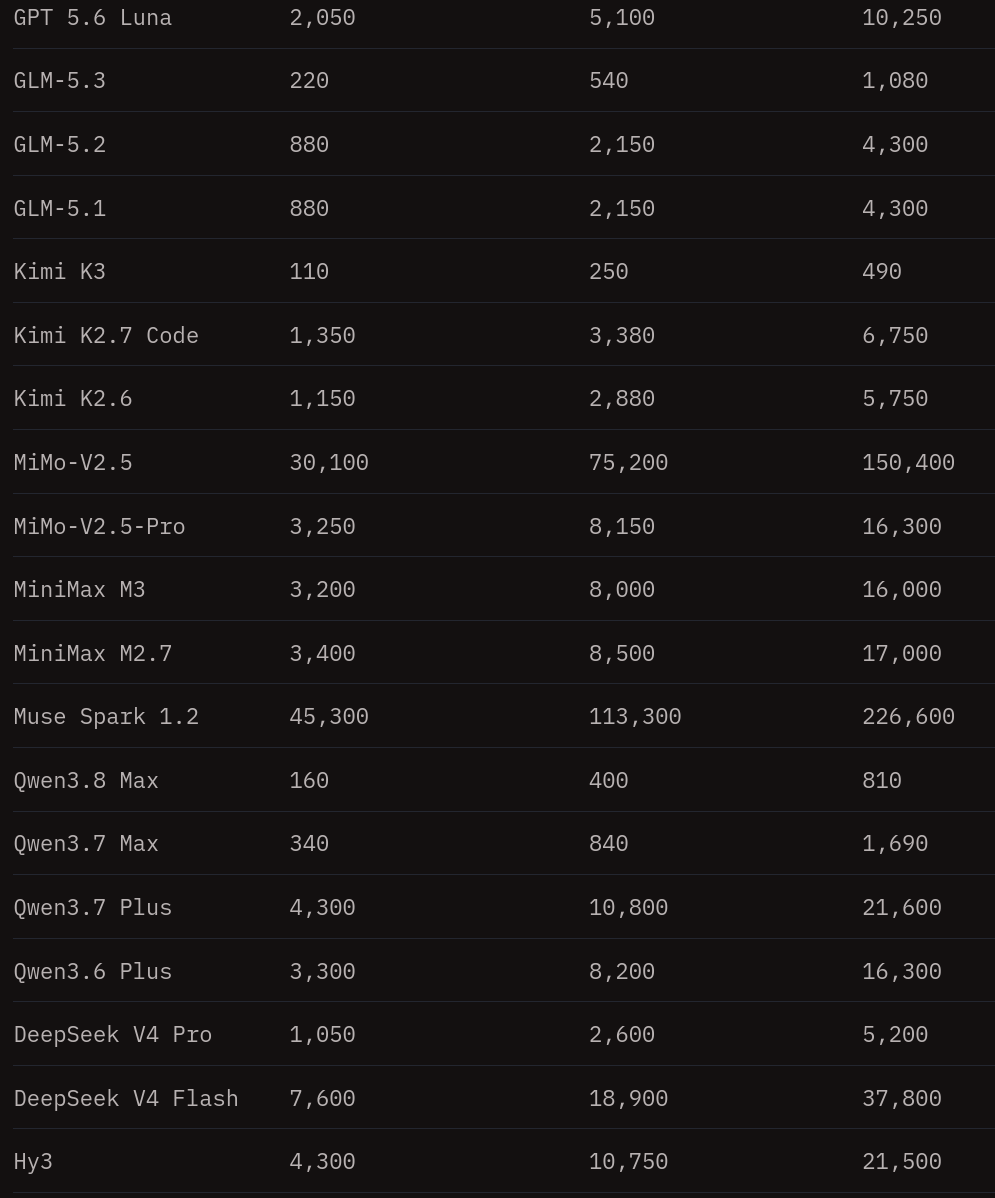This screenshot has height=1198, width=995.
Task: Click the 18,900 DeepSeek V4 Flash value
Action: click(x=628, y=1099)
